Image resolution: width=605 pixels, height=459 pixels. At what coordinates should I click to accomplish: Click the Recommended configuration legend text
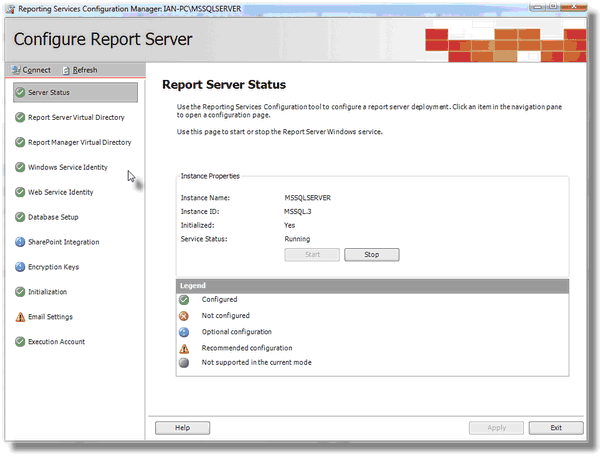point(247,348)
